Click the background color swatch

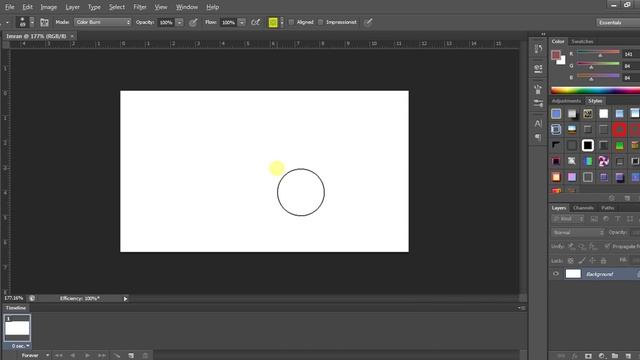(x=562, y=61)
